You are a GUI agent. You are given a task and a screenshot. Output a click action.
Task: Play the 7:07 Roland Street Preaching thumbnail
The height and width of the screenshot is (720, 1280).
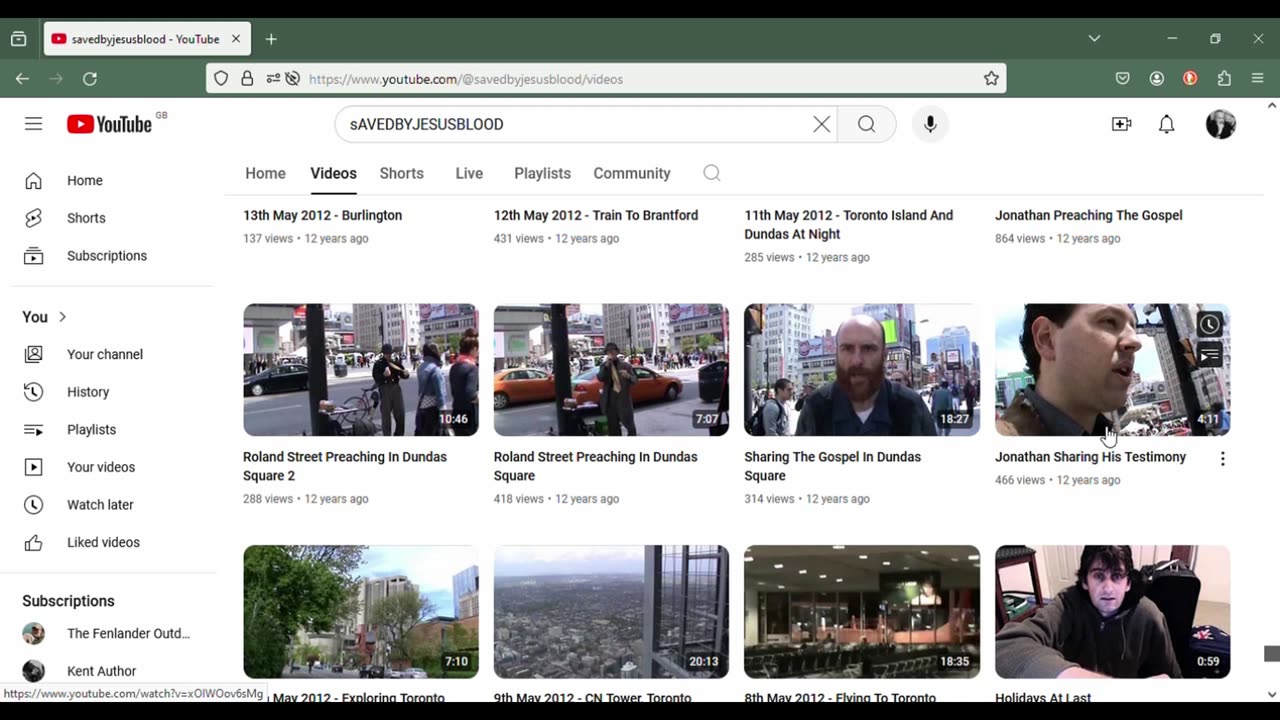[611, 370]
